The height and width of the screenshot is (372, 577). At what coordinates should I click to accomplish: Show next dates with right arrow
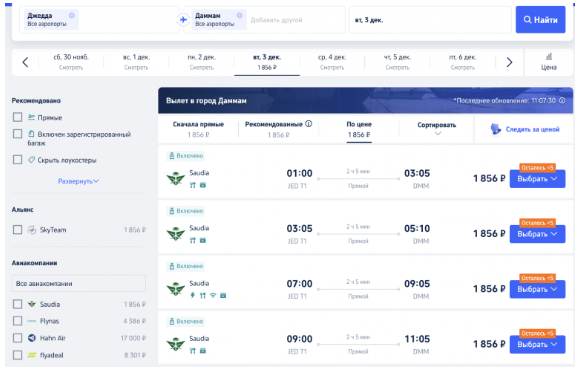(x=509, y=62)
